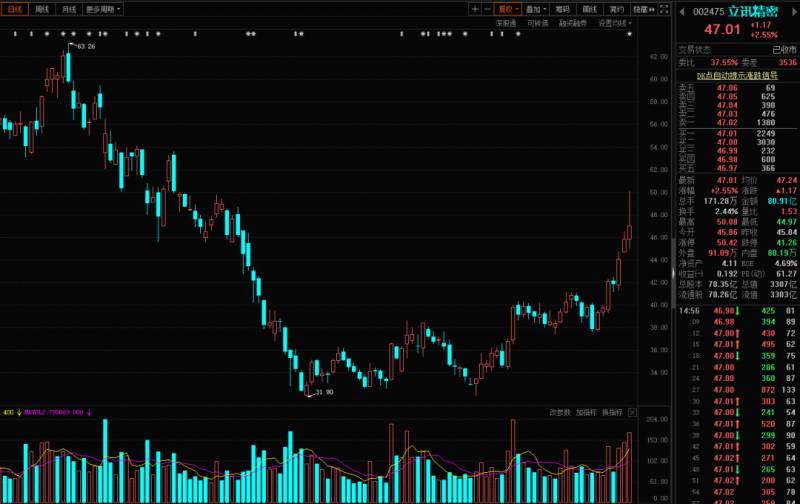This screenshot has height=504, width=800.
Task: Click the tallest long-wick candle at far right
Action: coord(630,220)
